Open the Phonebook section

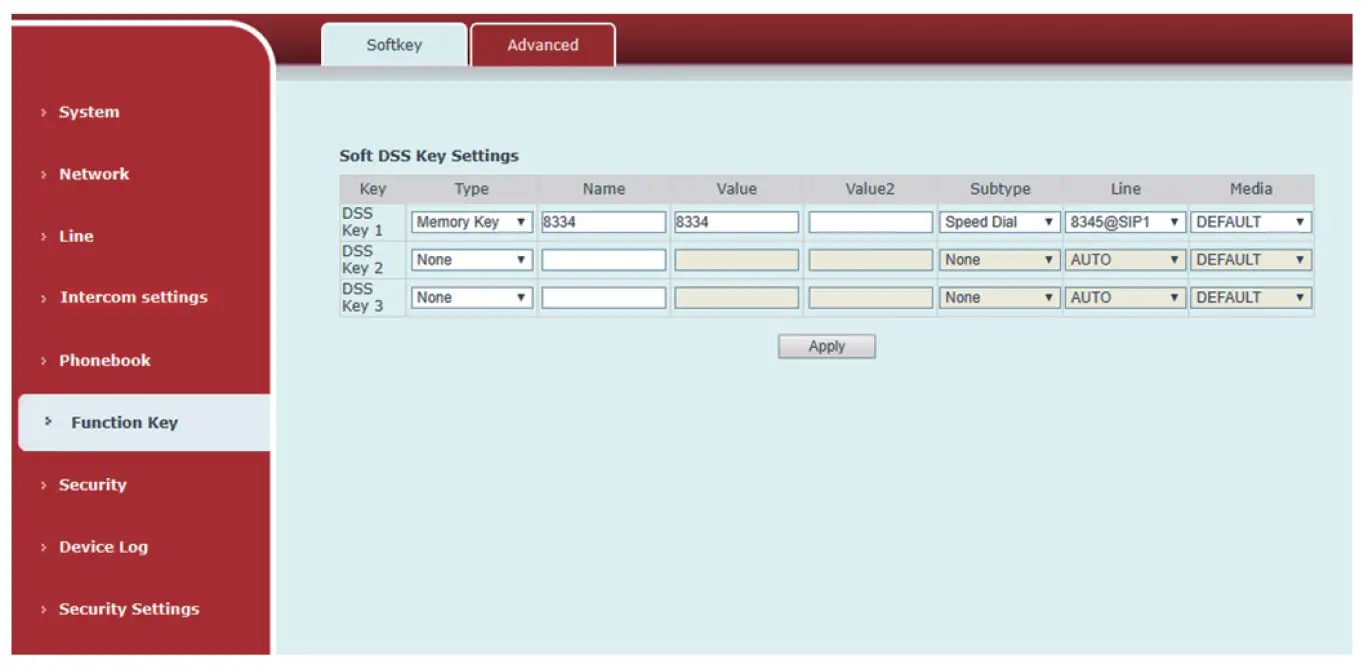click(104, 360)
